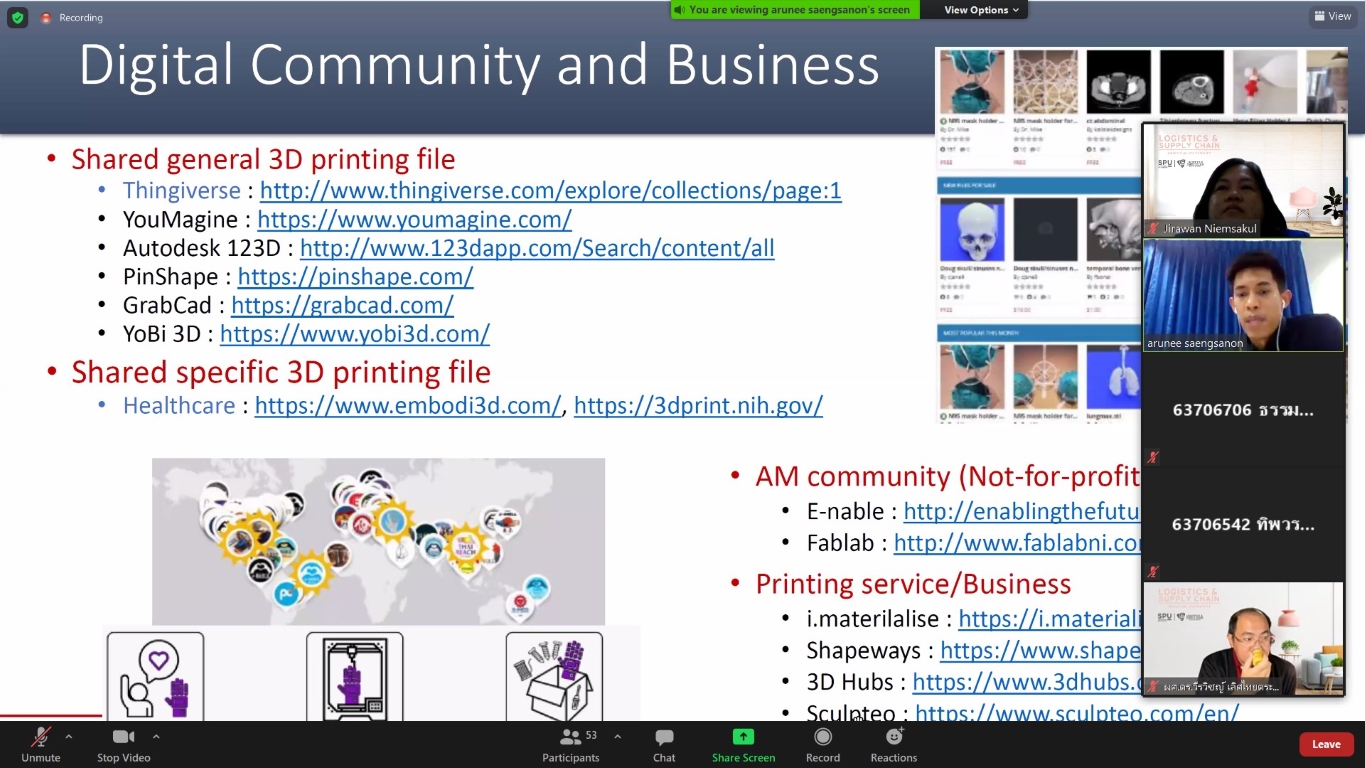The width and height of the screenshot is (1365, 768).
Task: Click the blue lungs model thumbnail
Action: click(1115, 377)
